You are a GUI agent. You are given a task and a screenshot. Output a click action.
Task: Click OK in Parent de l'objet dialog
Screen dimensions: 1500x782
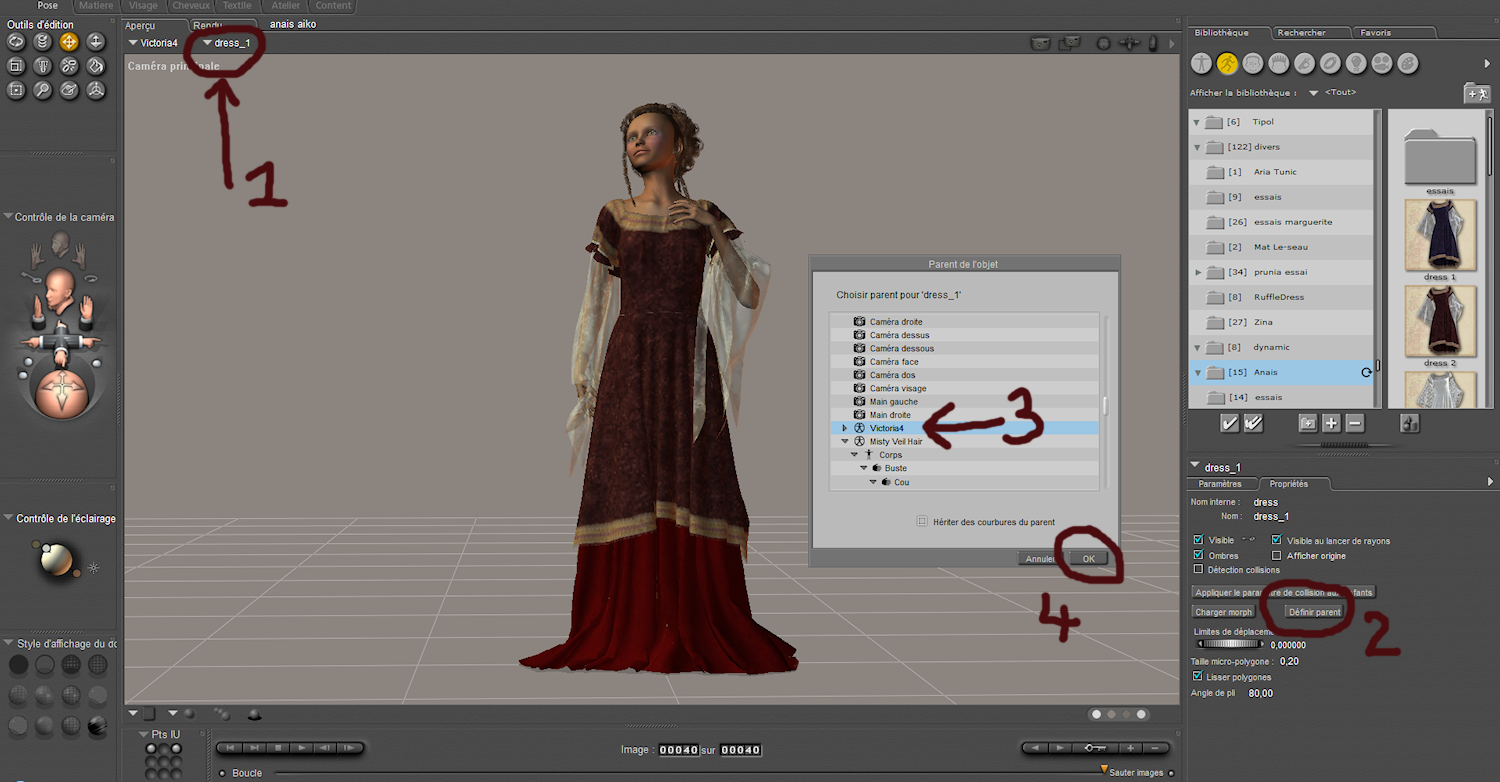(x=1088, y=559)
